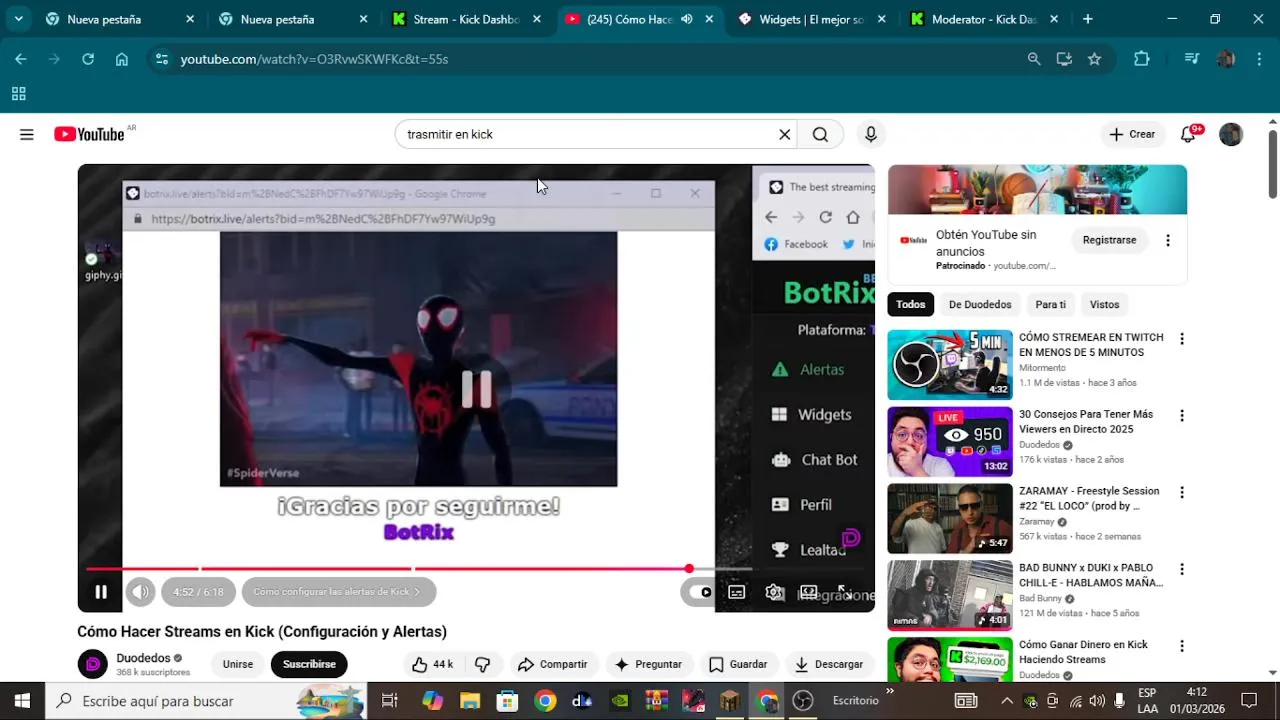The image size is (1280, 720).
Task: Open the 'BAD BUNNY x DUKI' video thumbnail
Action: click(950, 595)
